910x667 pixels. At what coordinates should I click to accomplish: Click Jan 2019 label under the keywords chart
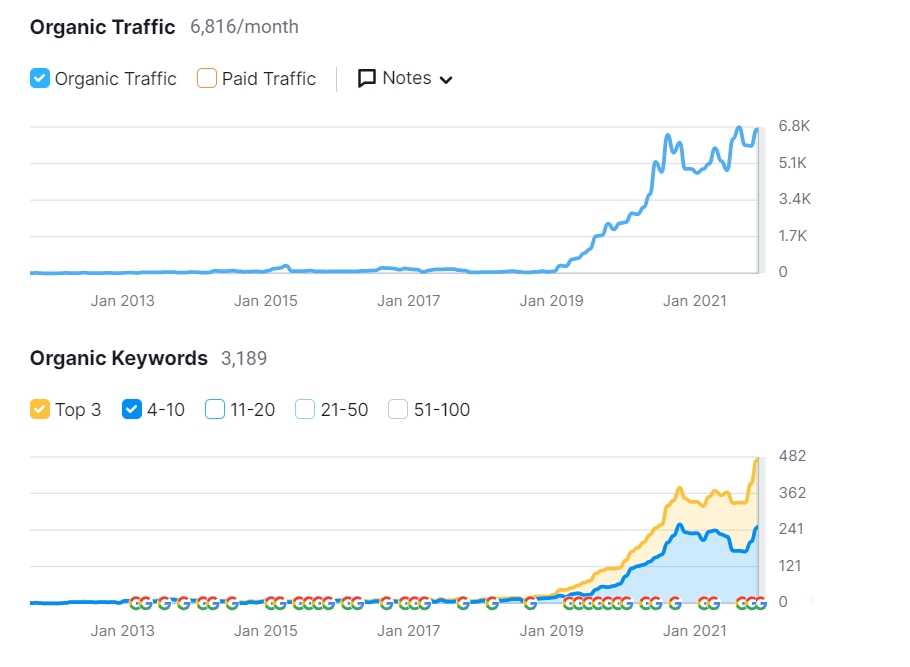click(551, 630)
